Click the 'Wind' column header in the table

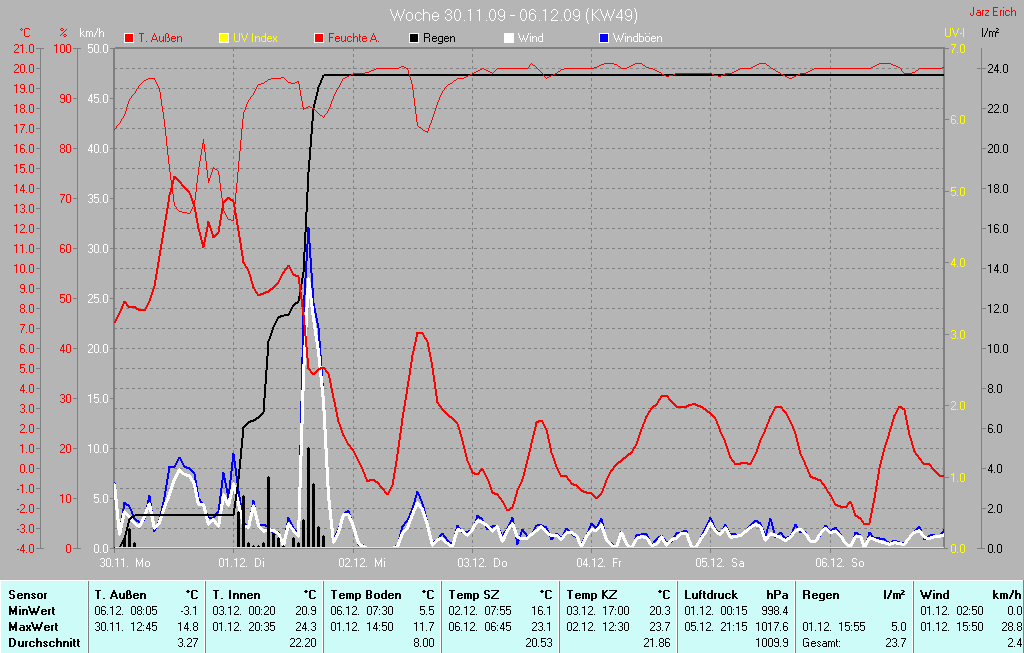pyautogui.click(x=935, y=595)
